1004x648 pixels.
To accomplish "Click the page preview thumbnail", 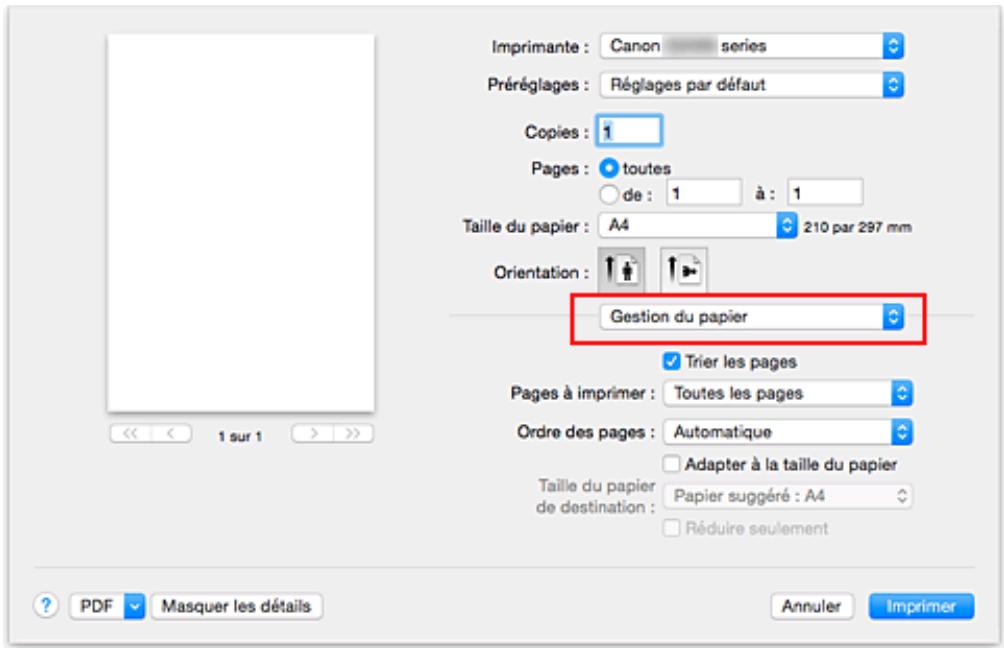I will (241, 223).
